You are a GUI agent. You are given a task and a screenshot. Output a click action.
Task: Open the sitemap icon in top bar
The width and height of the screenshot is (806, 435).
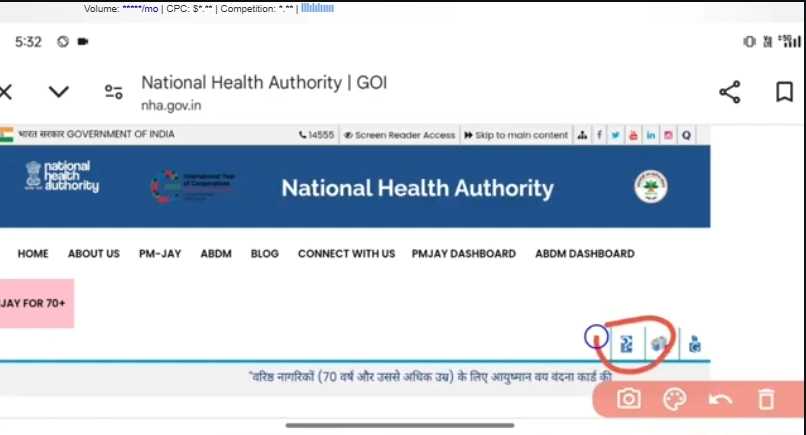point(582,135)
